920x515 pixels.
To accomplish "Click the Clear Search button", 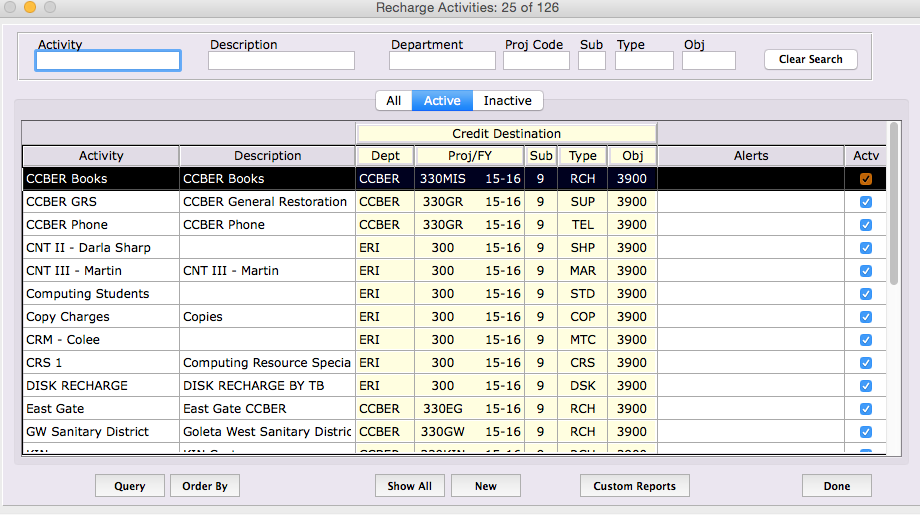I will (x=810, y=59).
